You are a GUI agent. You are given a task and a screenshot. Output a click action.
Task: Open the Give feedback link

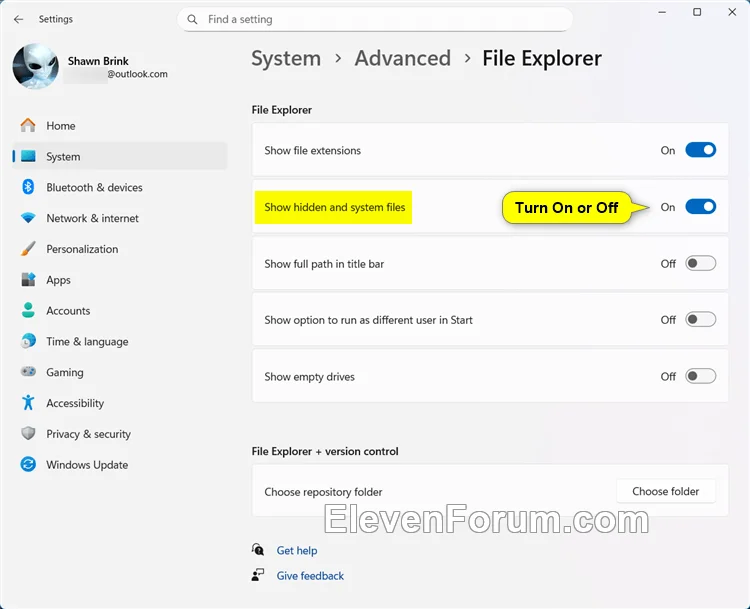point(310,576)
